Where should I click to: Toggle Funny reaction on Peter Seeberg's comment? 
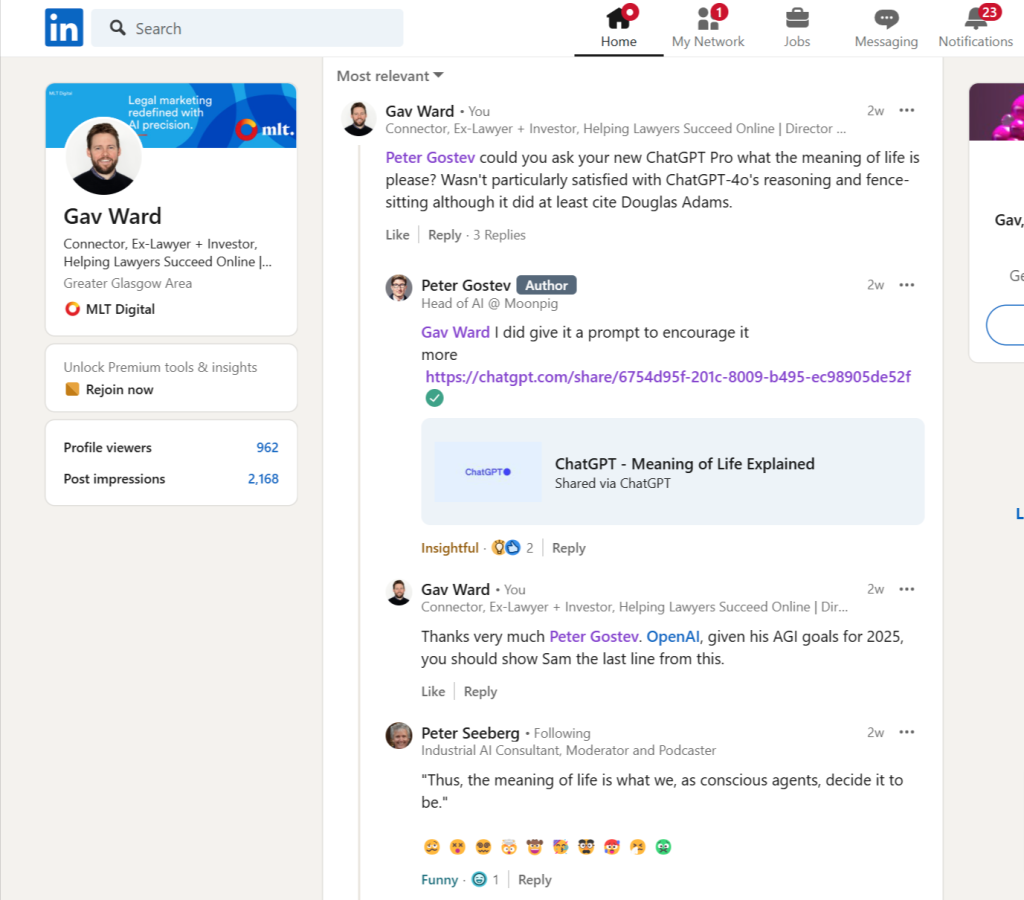click(440, 880)
